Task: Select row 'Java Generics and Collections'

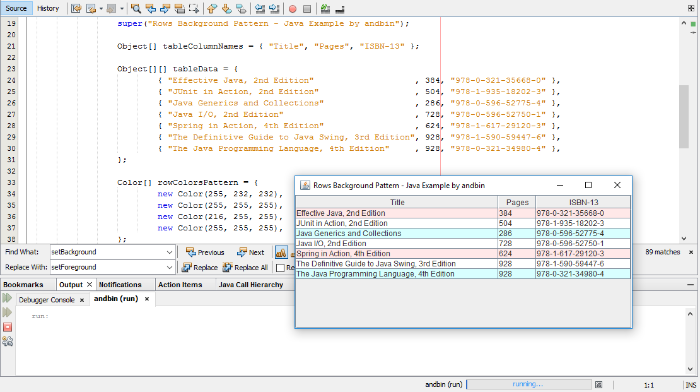Action: (x=463, y=234)
